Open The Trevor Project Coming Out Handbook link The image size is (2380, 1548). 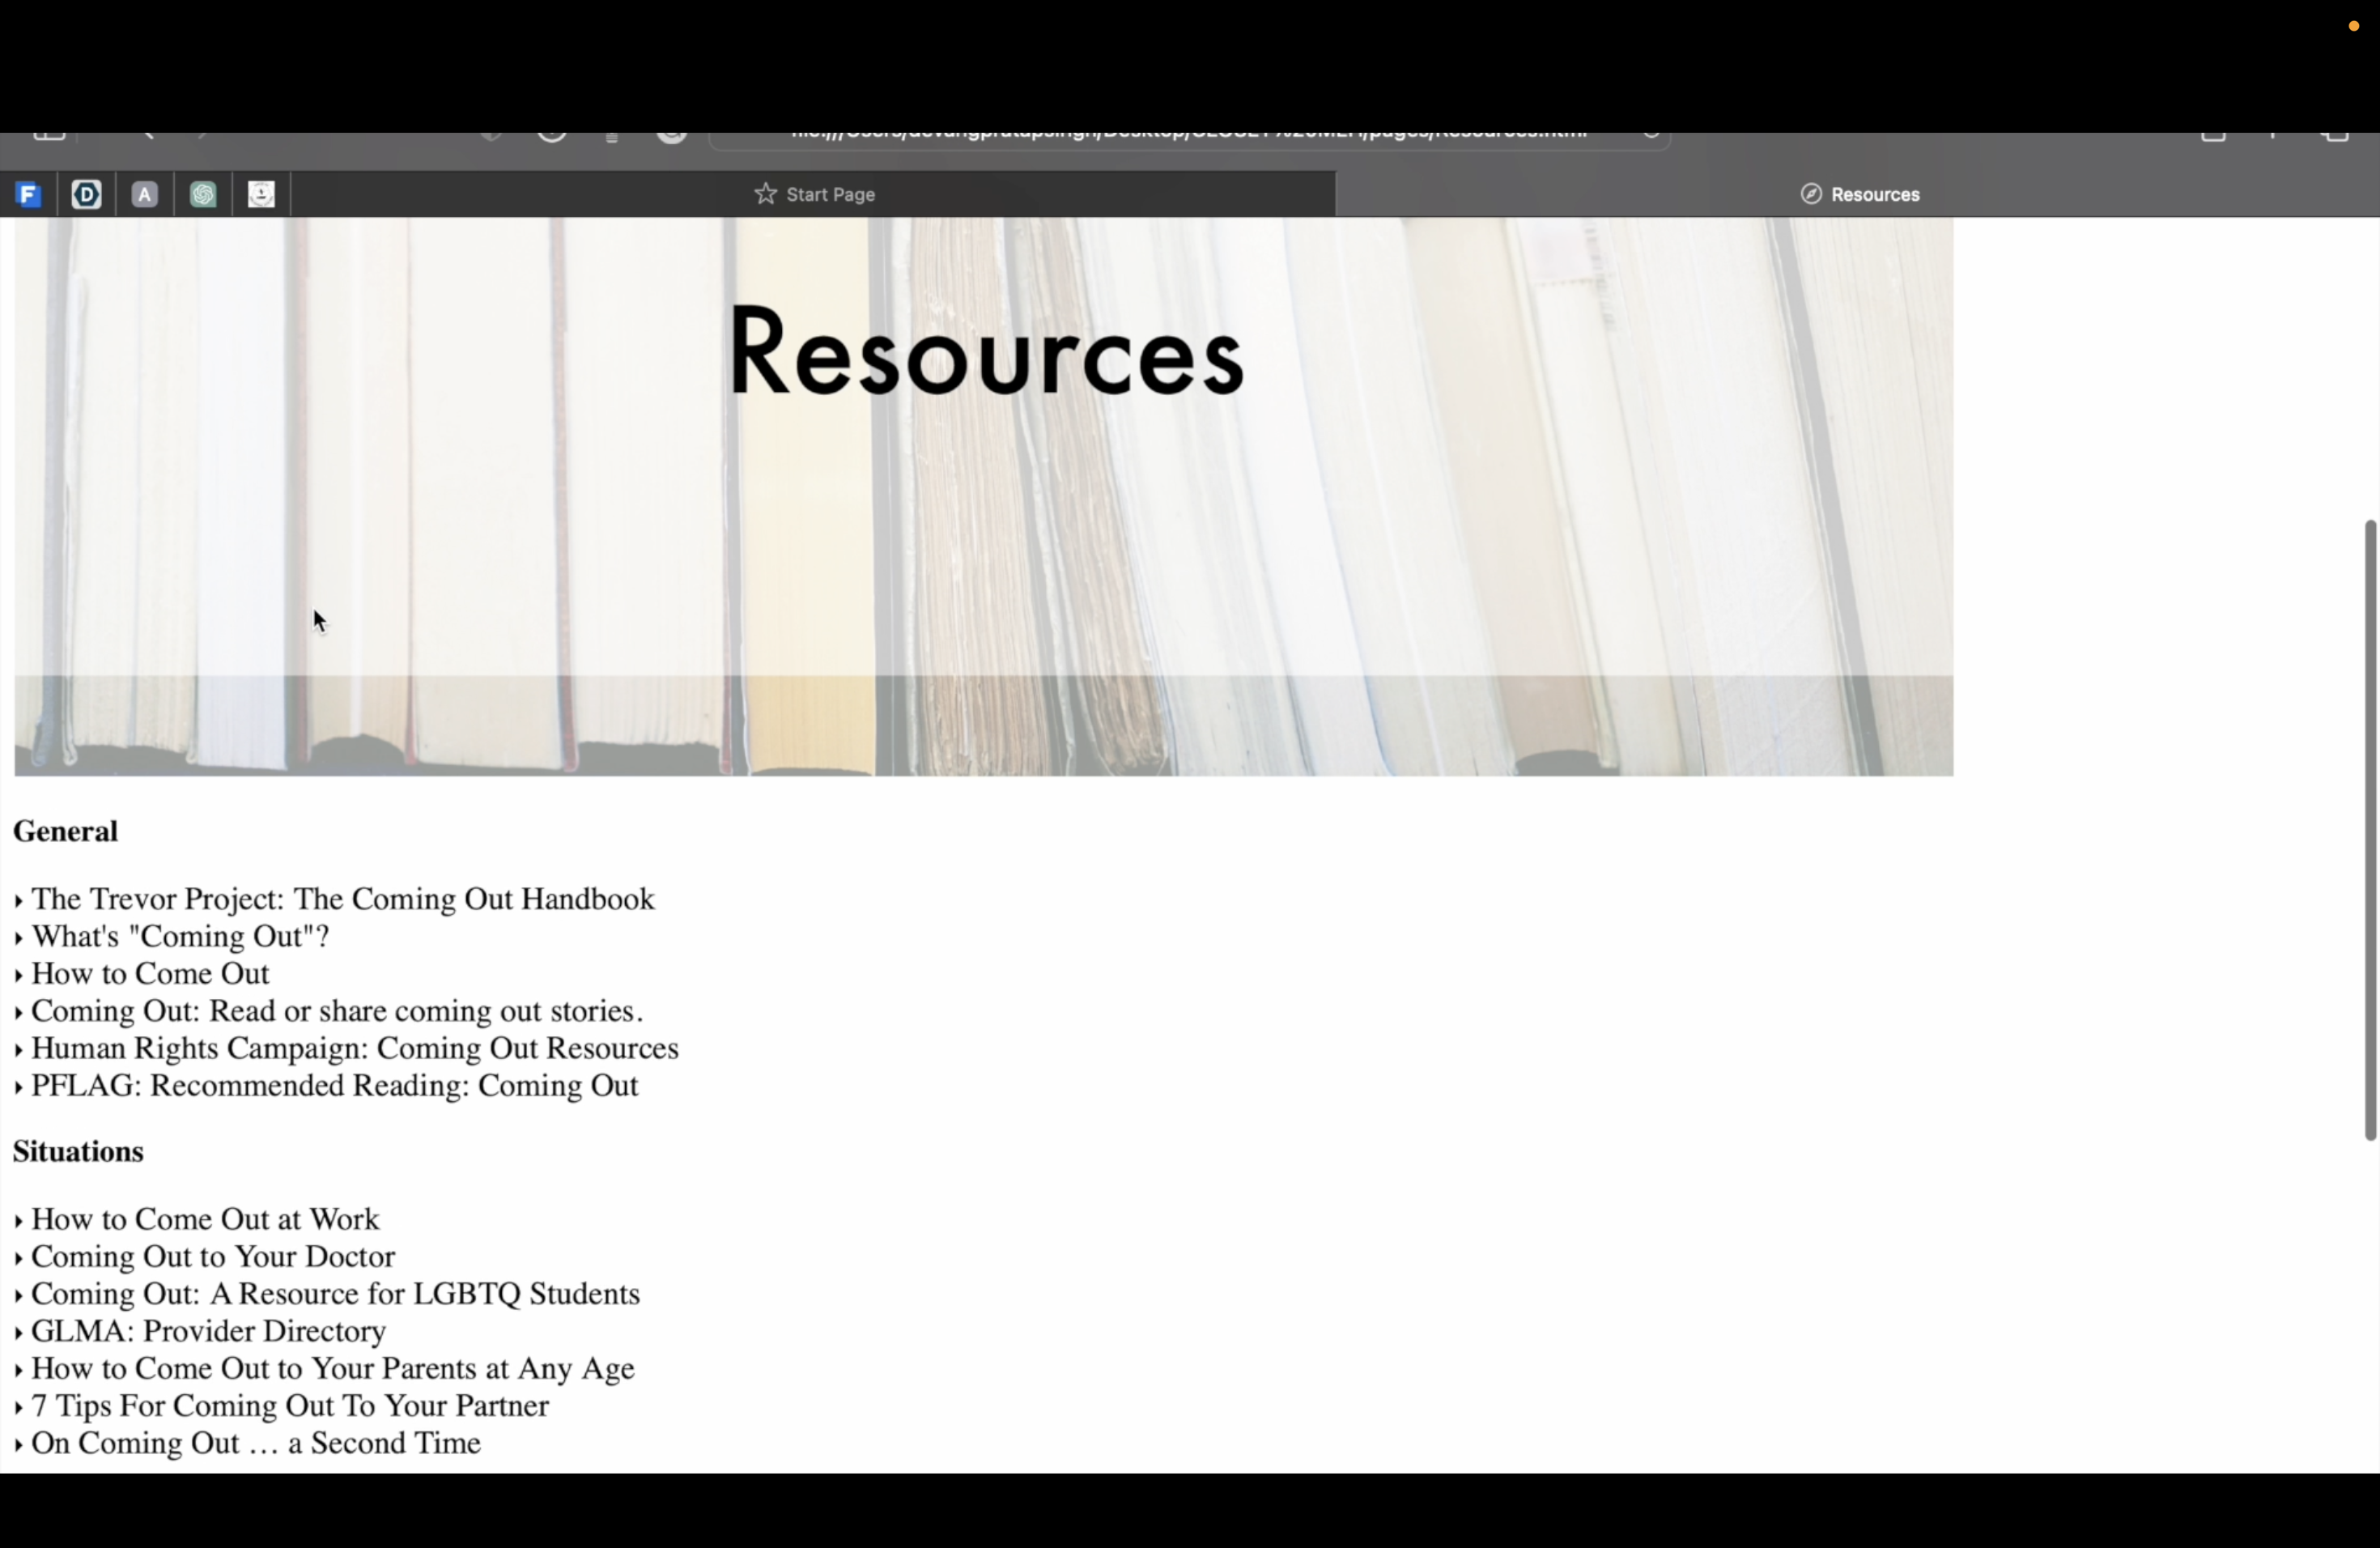(x=343, y=899)
